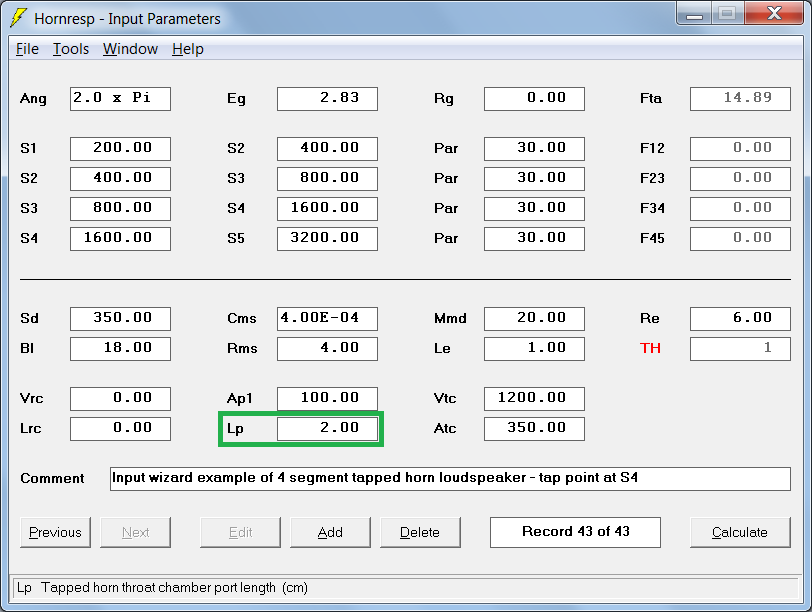
Task: Click the red TH label
Action: (650, 348)
